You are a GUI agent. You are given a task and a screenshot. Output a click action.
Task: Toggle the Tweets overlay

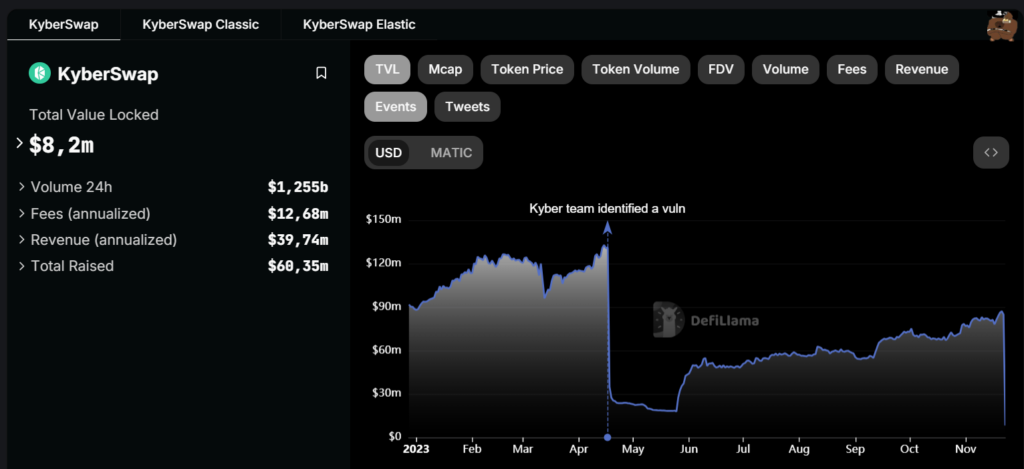pos(468,106)
